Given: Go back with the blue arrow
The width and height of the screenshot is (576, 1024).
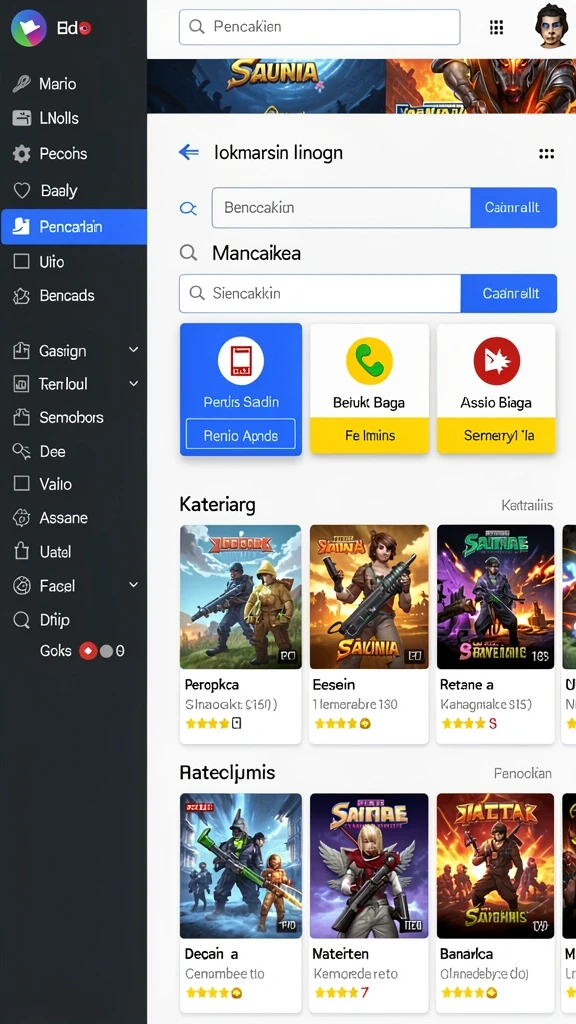Looking at the screenshot, I should (x=189, y=153).
